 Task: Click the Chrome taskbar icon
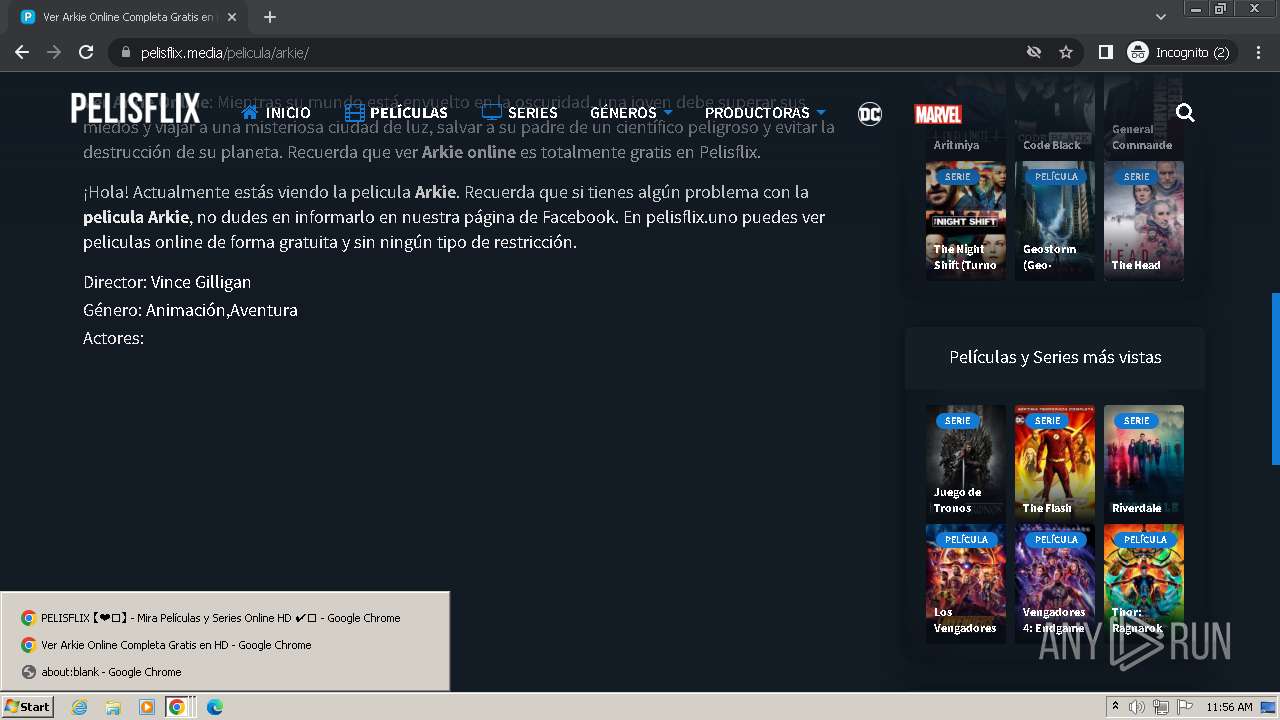(177, 707)
